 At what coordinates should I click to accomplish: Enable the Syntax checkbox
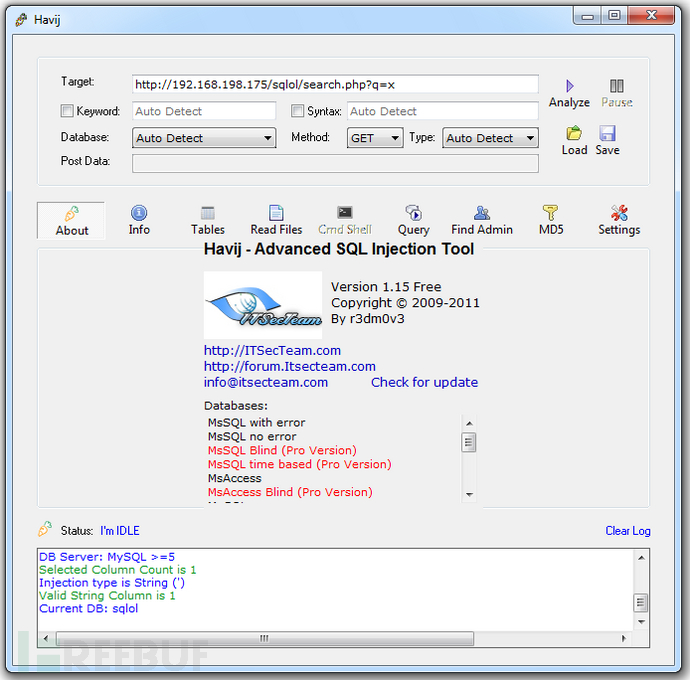tap(297, 110)
